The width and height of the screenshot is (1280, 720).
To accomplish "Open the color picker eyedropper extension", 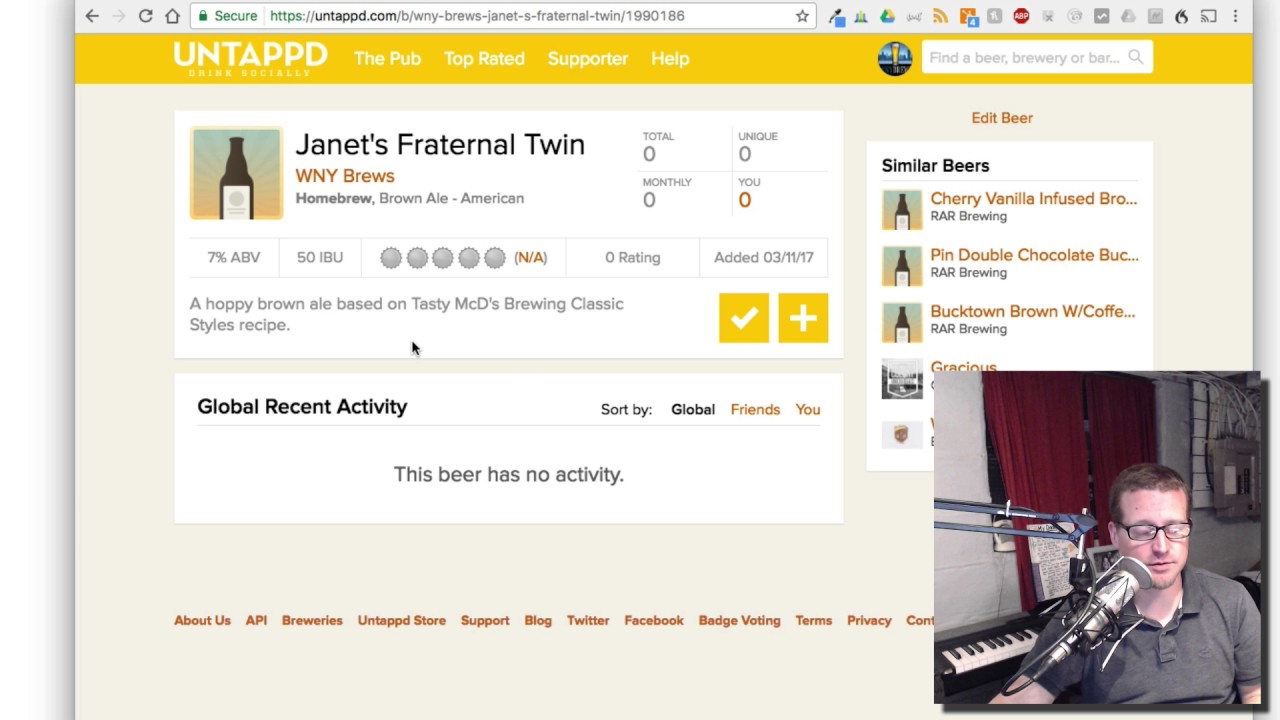I will (x=835, y=16).
